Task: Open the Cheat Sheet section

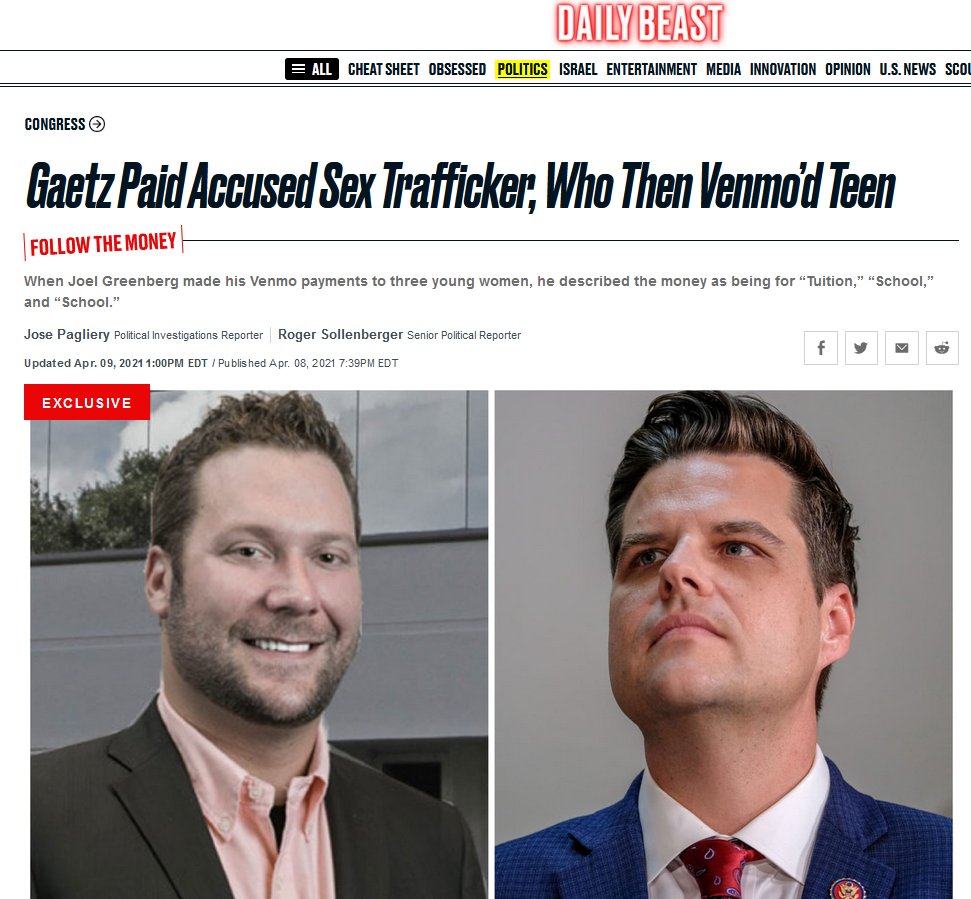Action: [383, 69]
